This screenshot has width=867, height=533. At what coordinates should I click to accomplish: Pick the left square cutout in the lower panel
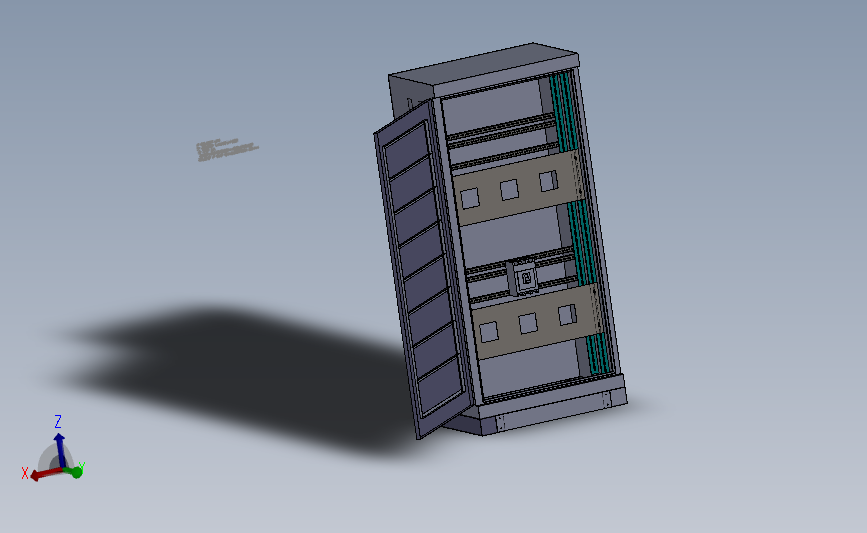click(489, 332)
